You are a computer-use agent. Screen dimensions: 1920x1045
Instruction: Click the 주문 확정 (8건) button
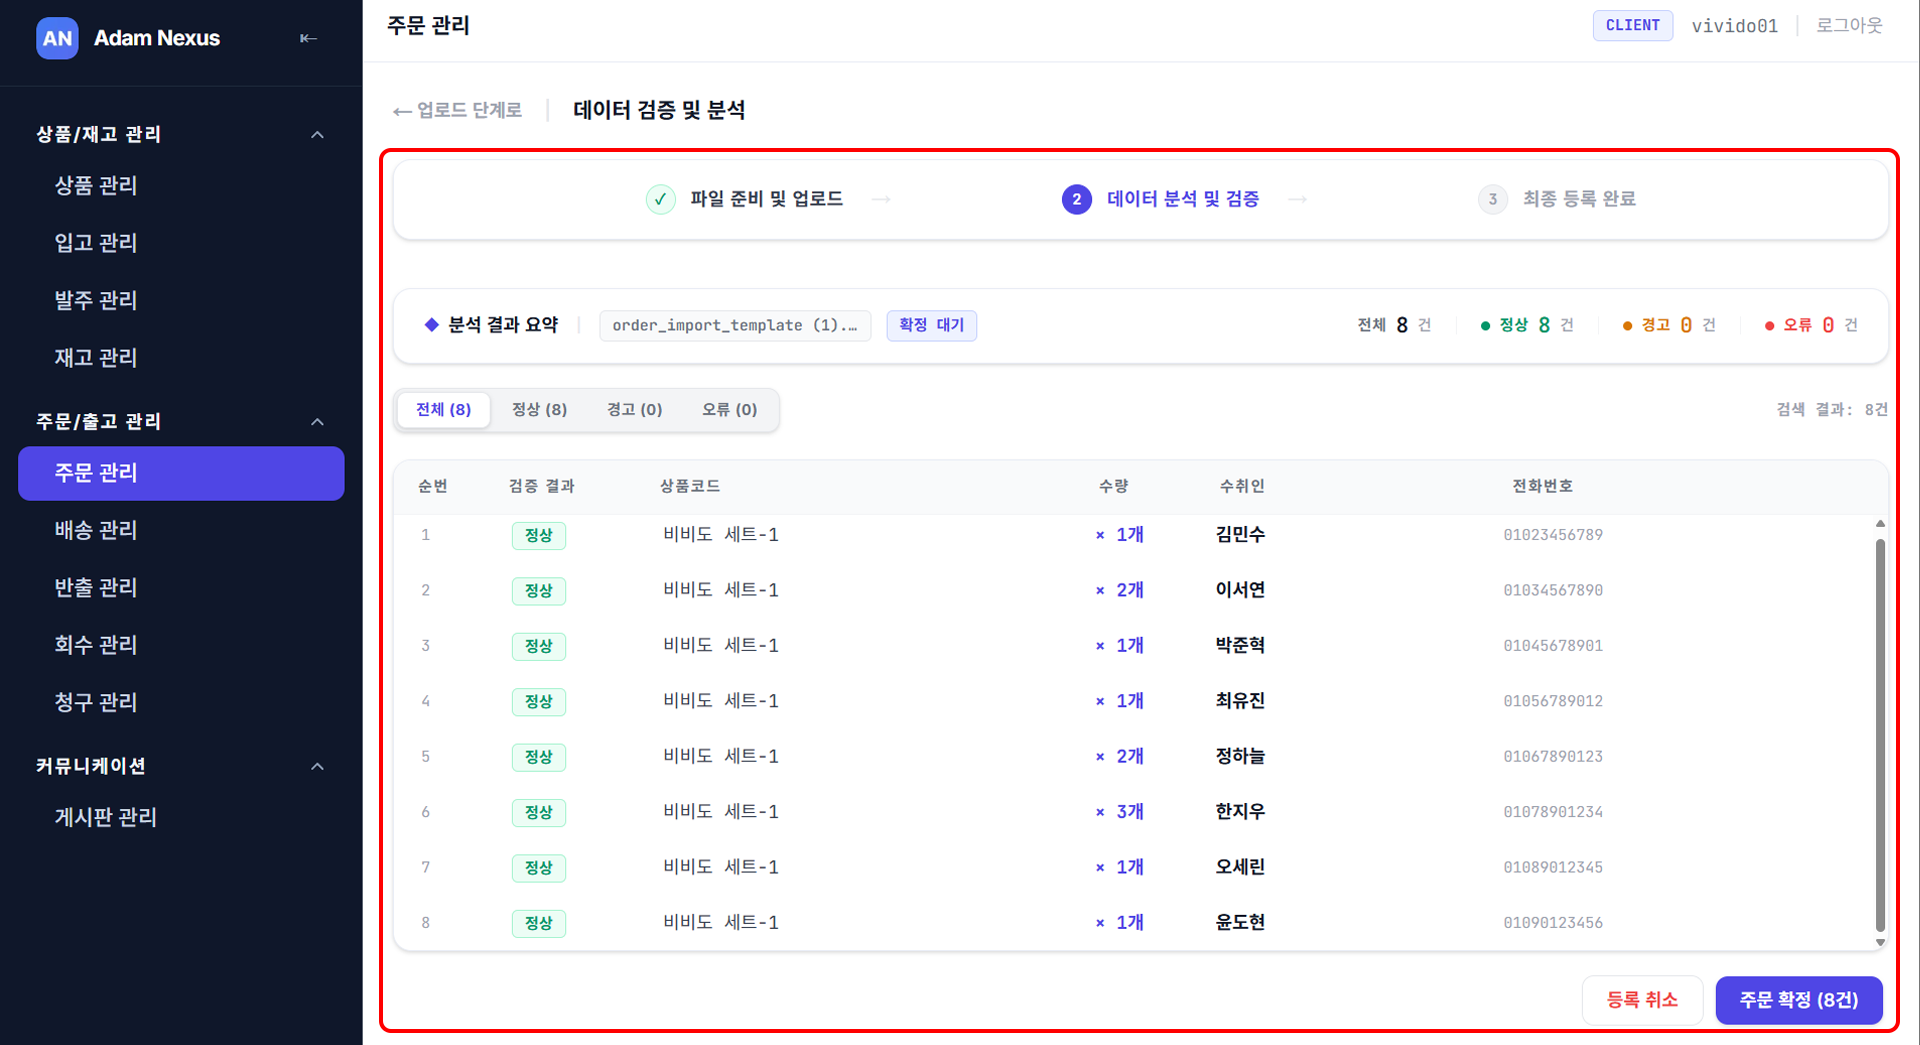[1799, 1000]
